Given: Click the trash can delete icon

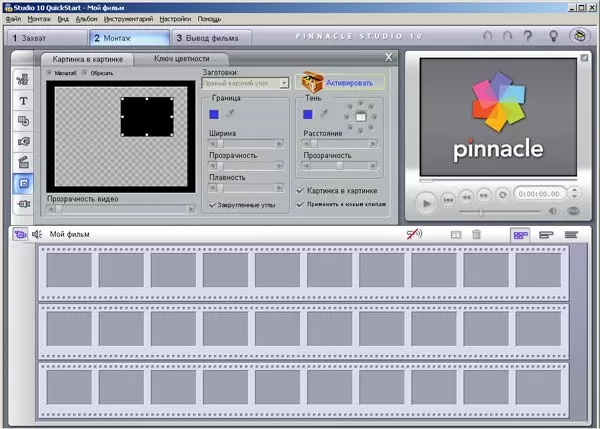Looking at the screenshot, I should (476, 234).
